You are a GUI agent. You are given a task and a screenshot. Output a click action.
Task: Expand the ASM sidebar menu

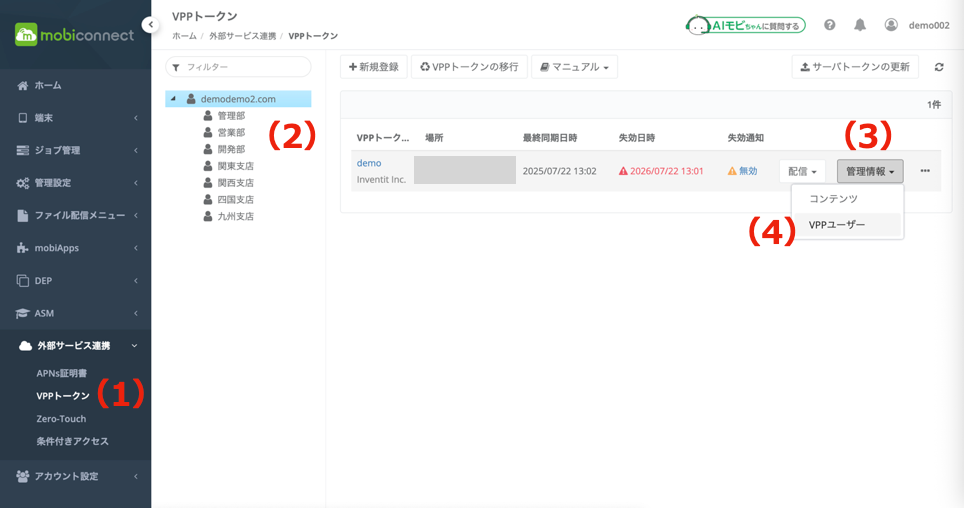click(x=135, y=313)
